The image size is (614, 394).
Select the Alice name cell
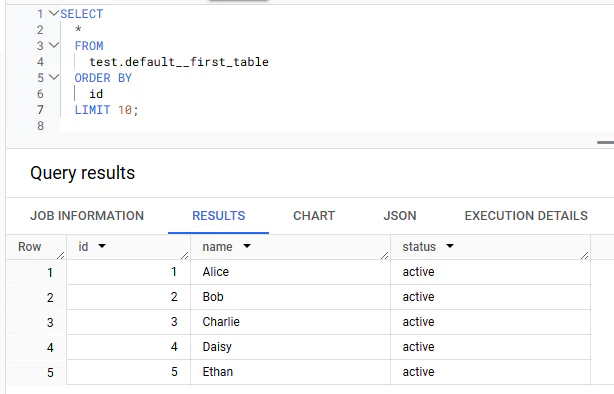point(291,272)
